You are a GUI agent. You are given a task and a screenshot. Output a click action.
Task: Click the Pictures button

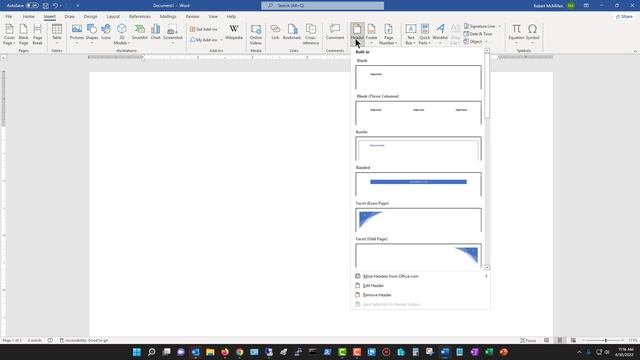[77, 34]
